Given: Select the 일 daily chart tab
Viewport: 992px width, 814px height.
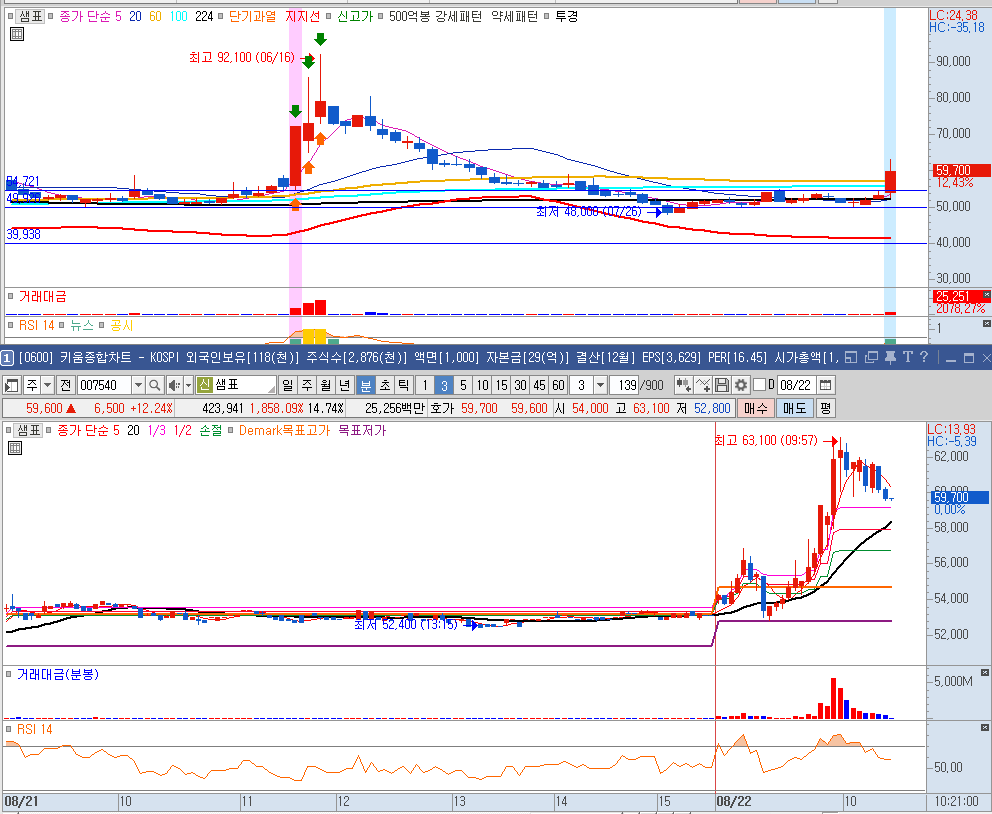Looking at the screenshot, I should coord(288,385).
